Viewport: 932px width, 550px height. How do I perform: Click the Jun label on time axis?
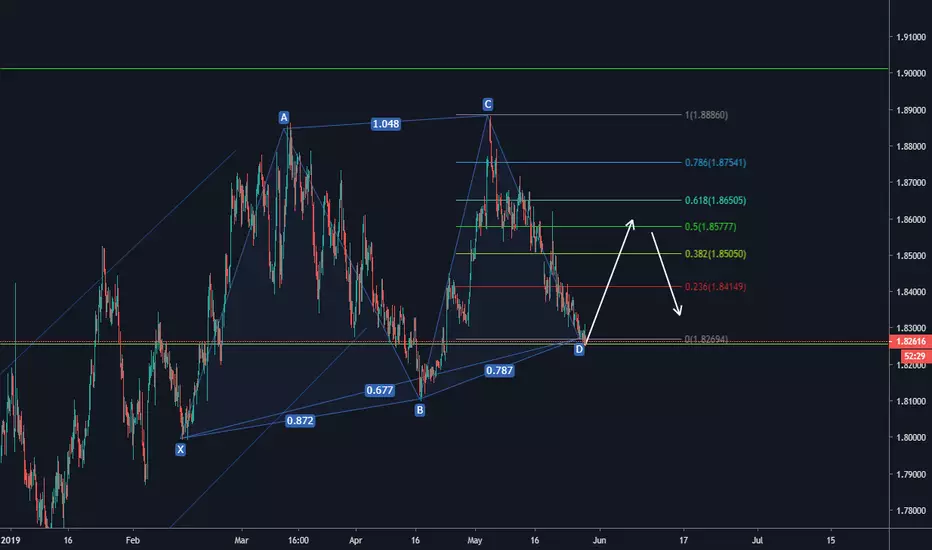coord(599,540)
